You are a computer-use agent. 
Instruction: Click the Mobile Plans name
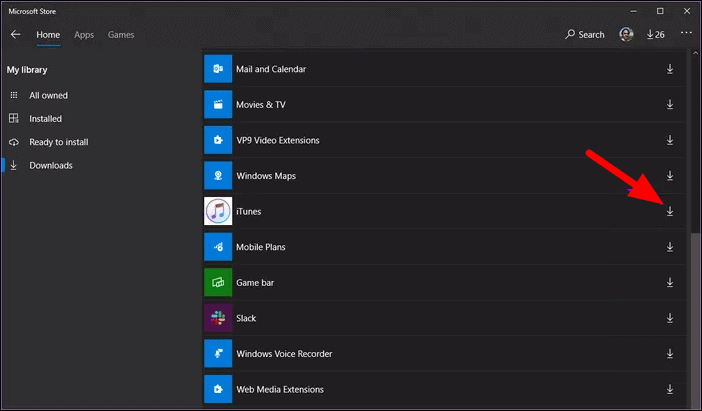[x=261, y=247]
